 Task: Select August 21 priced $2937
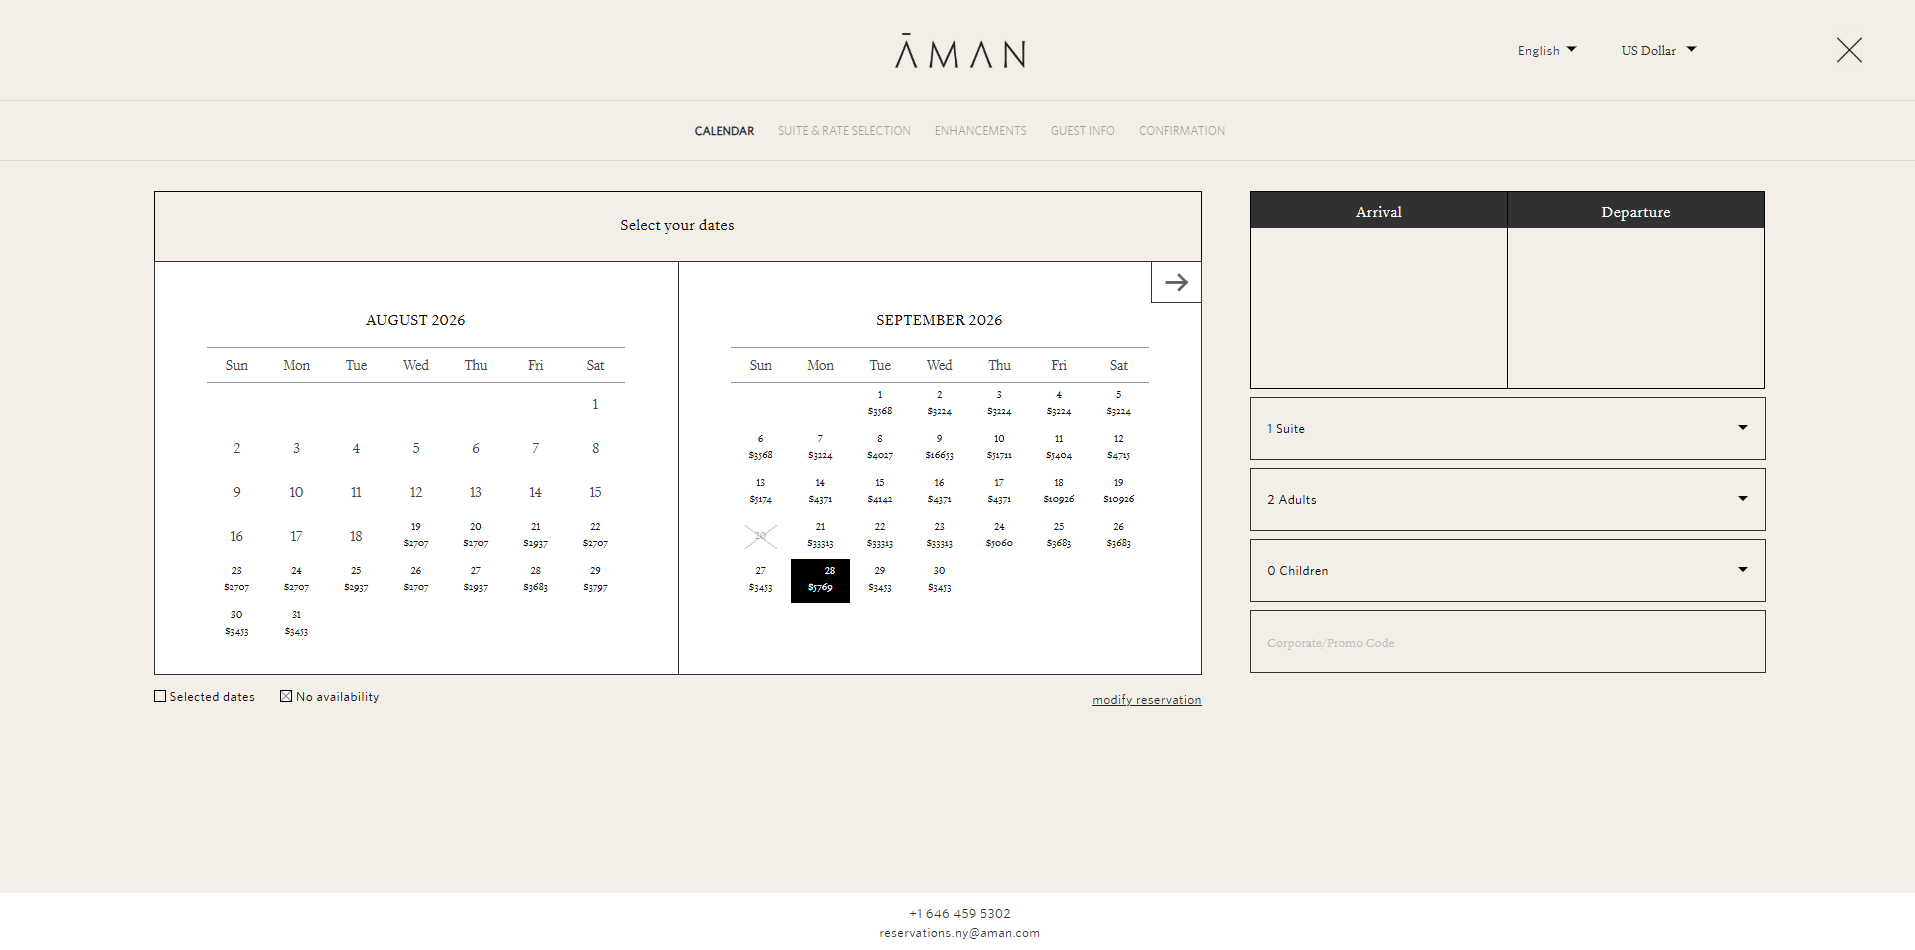pyautogui.click(x=535, y=535)
